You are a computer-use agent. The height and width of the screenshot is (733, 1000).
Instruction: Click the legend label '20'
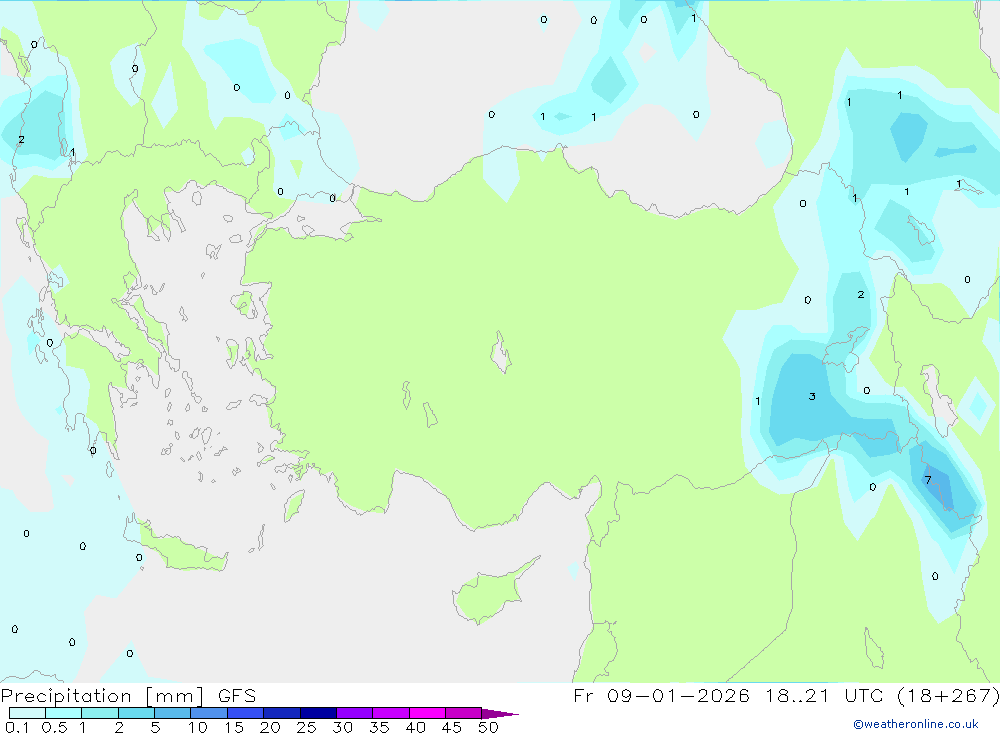[270, 727]
